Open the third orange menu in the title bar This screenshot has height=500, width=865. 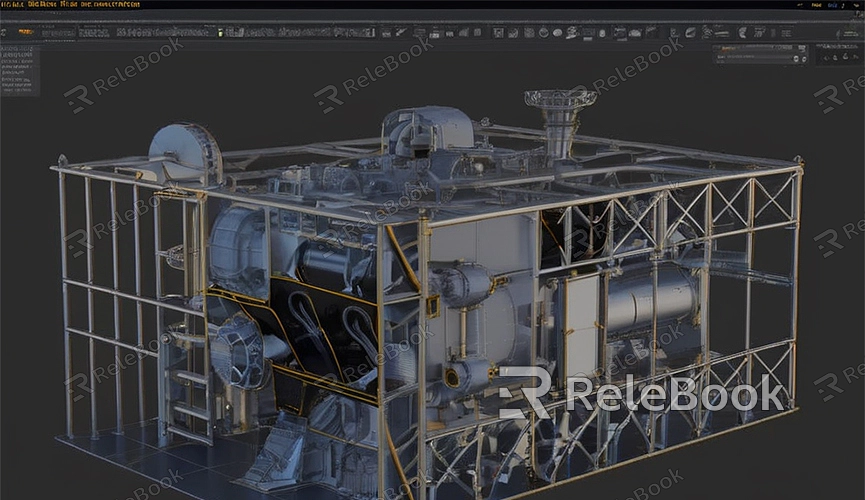69,4
